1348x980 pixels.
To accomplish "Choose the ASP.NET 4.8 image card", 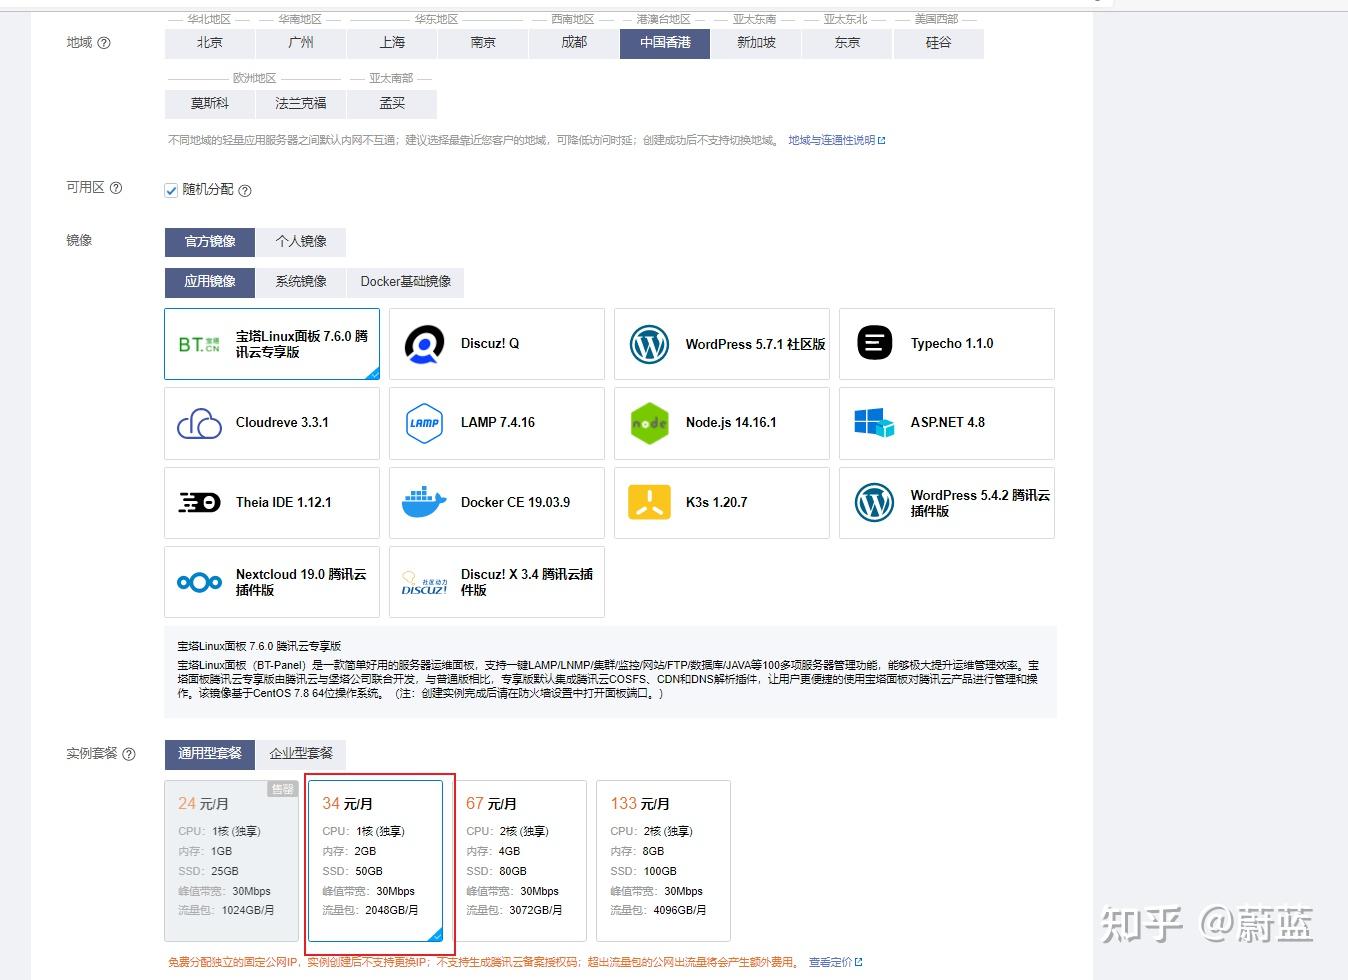I will click(x=947, y=423).
